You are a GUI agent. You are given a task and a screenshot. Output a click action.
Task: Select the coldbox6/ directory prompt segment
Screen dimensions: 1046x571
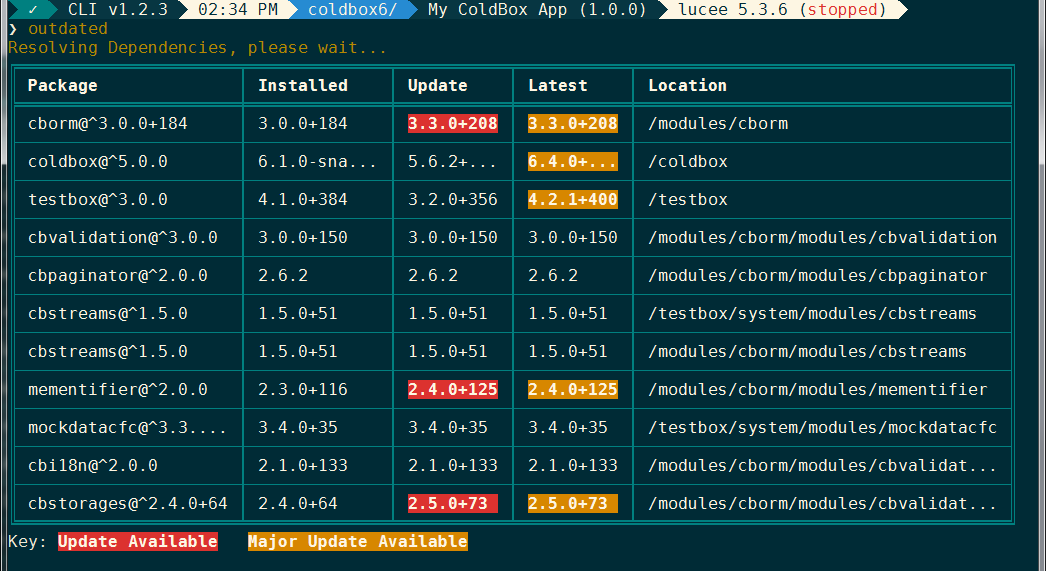click(x=352, y=10)
